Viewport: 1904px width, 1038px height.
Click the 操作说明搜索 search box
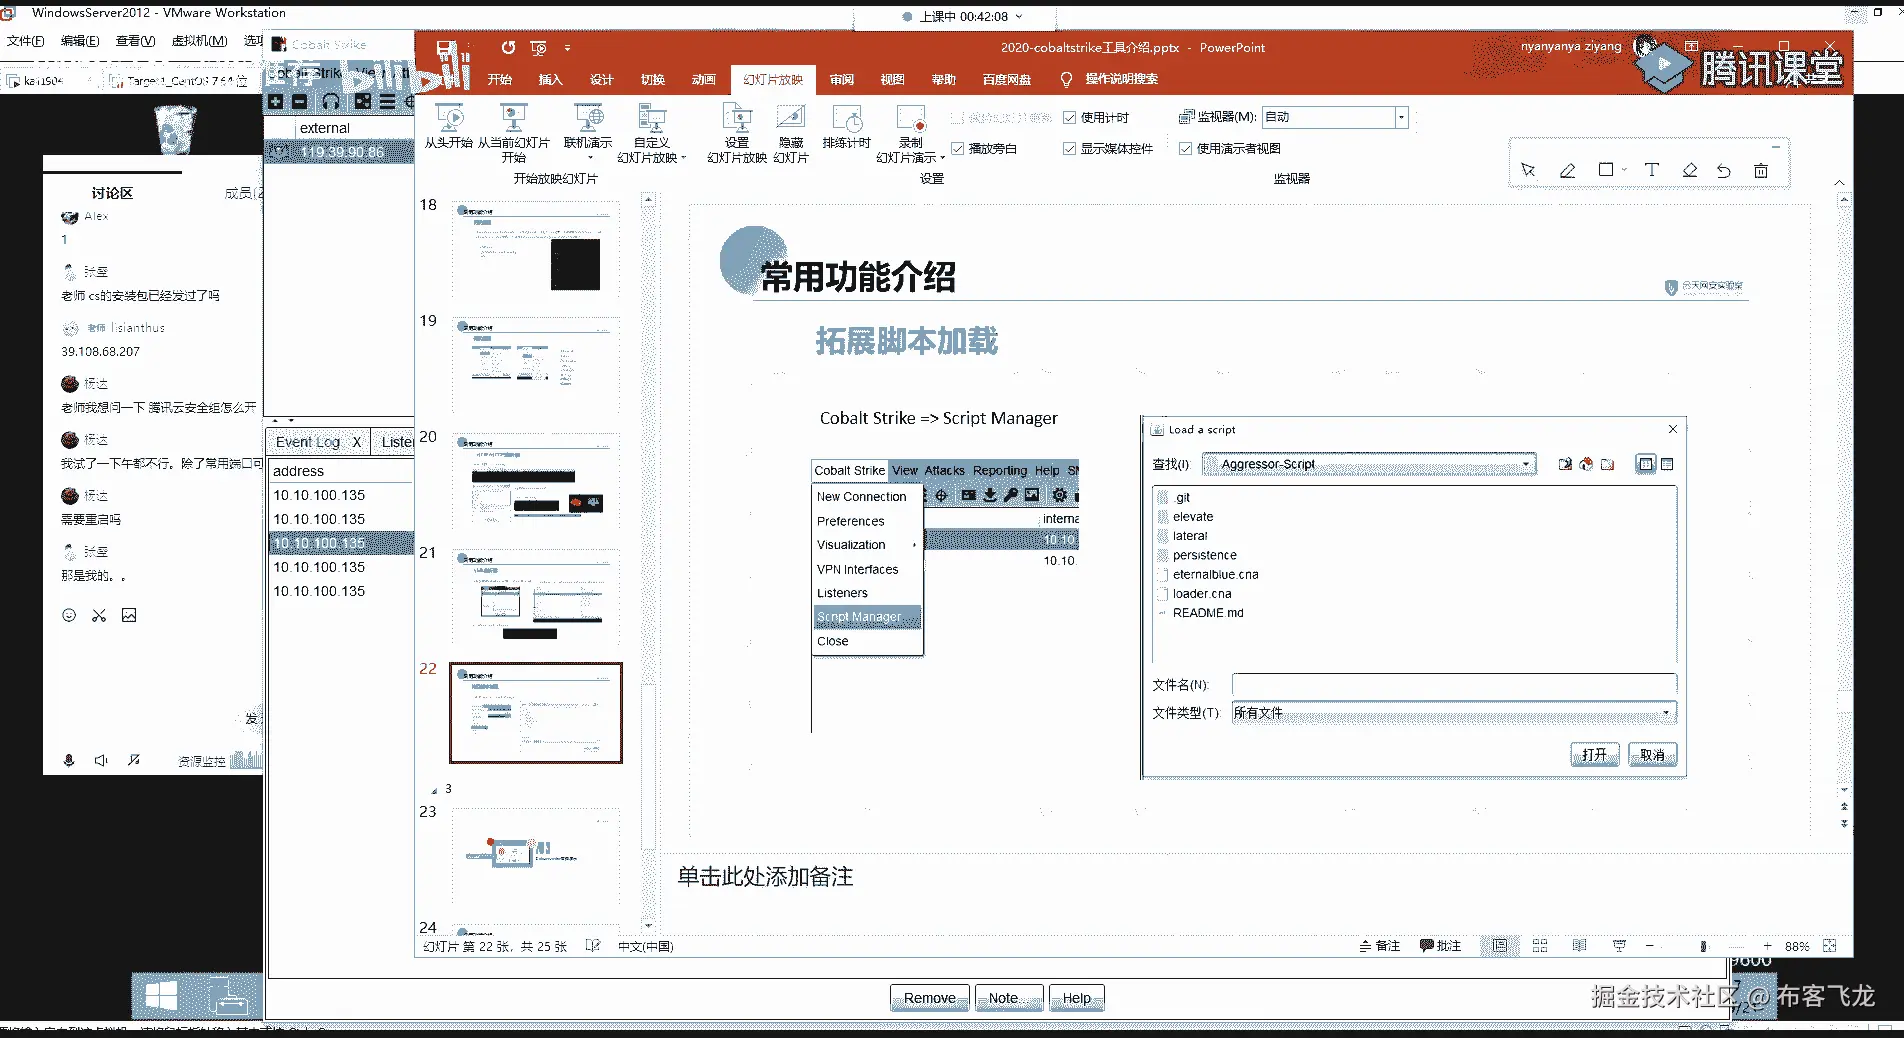1121,79
